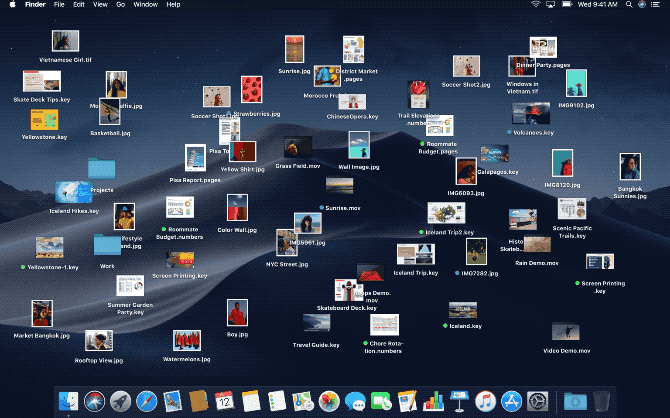Click the date and time in menu bar
The height and width of the screenshot is (418, 670).
pos(593,5)
